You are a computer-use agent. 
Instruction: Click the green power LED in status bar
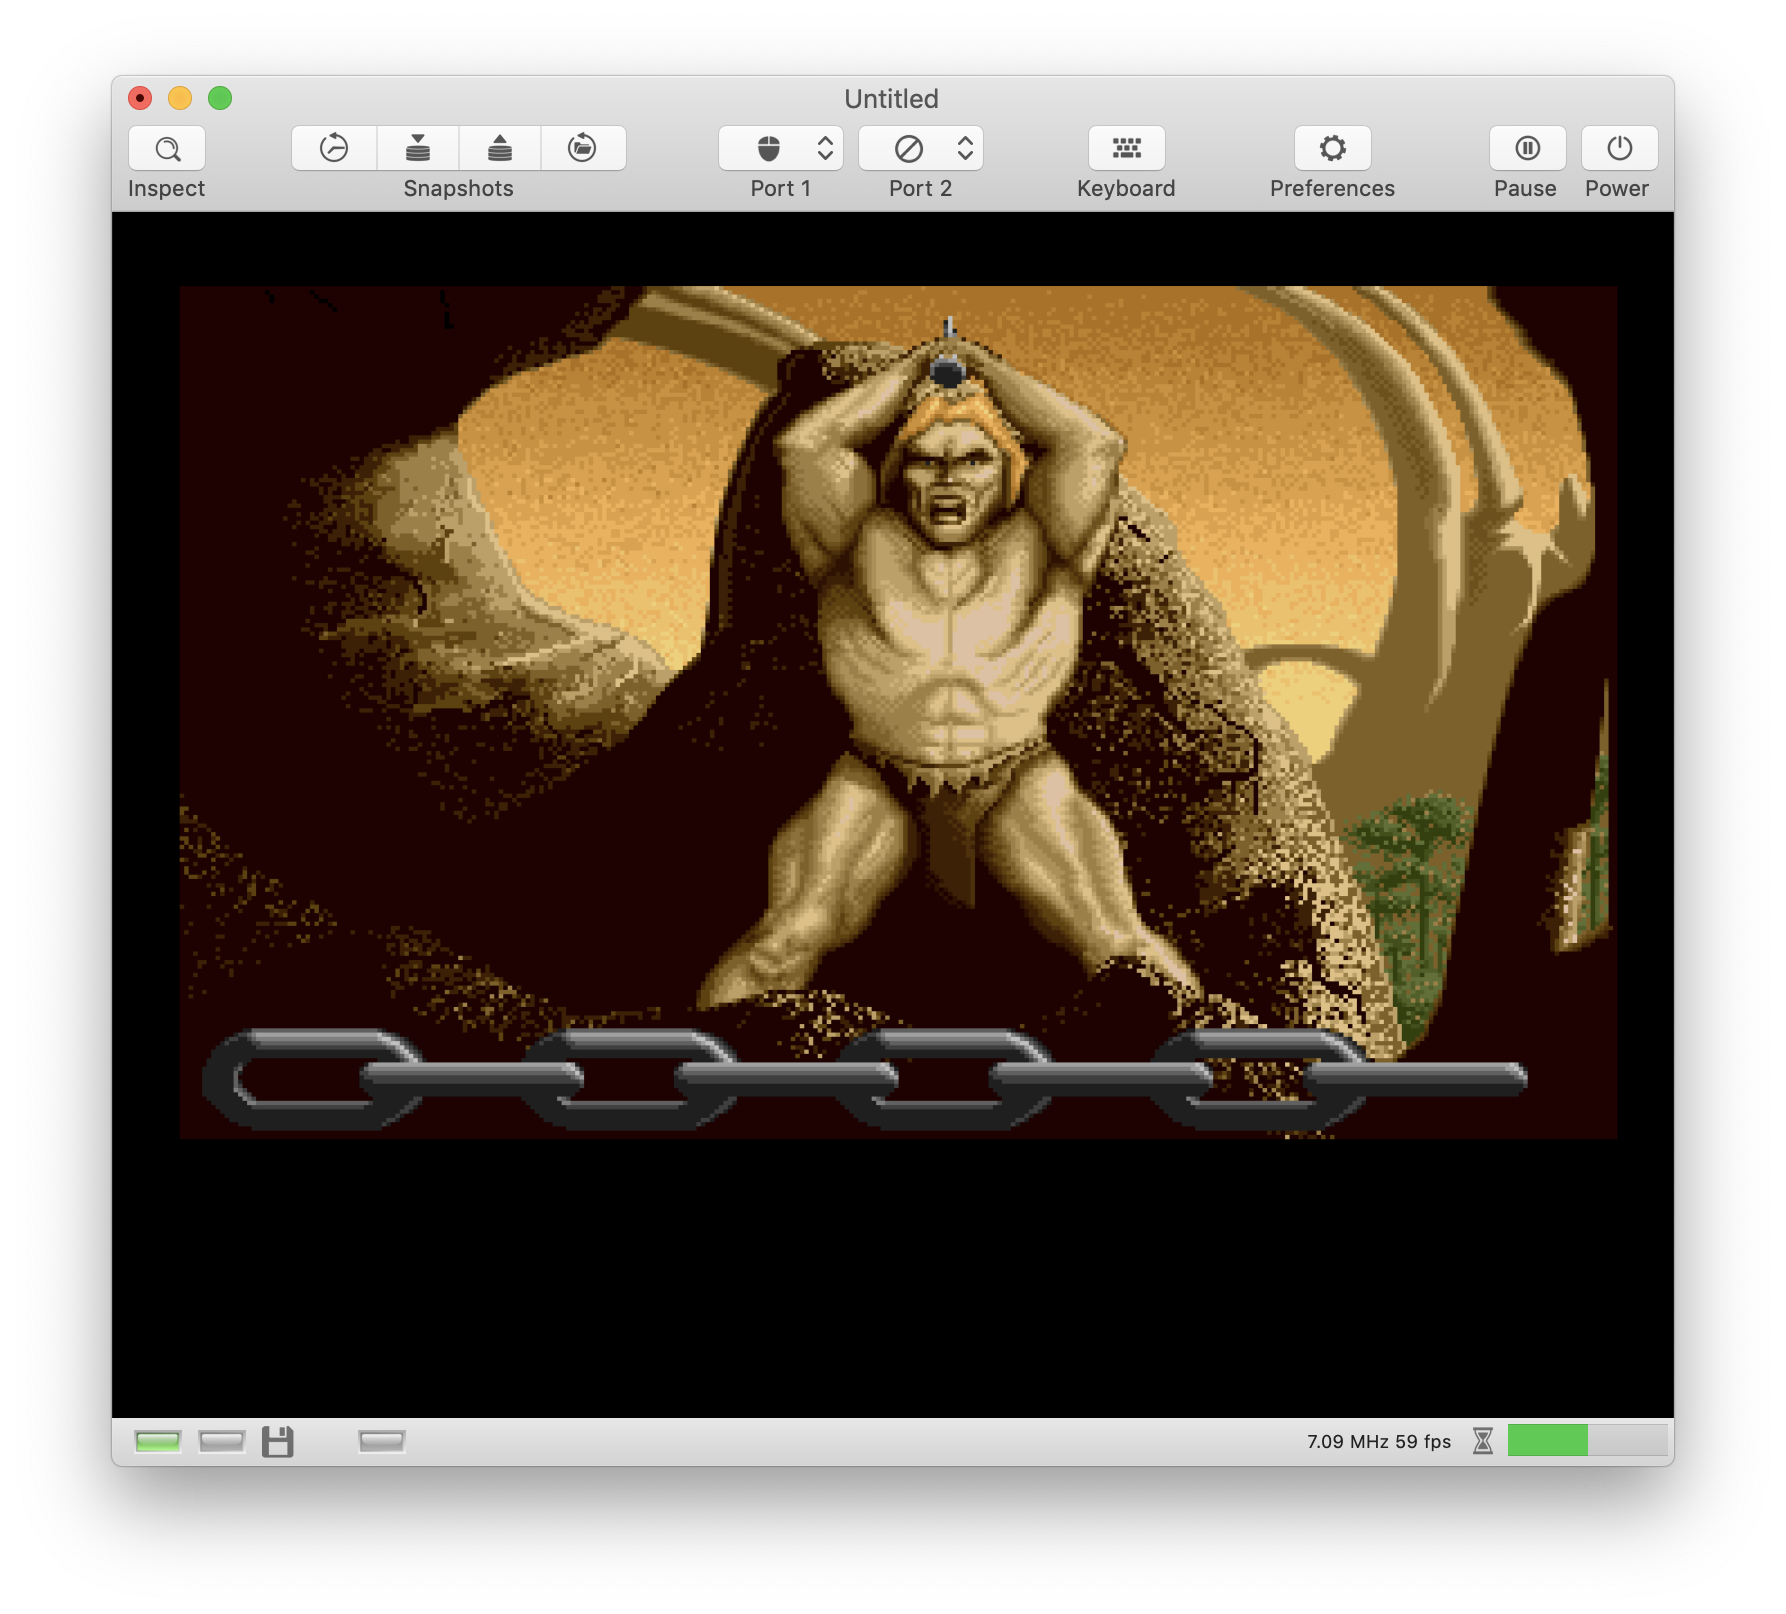click(x=158, y=1441)
